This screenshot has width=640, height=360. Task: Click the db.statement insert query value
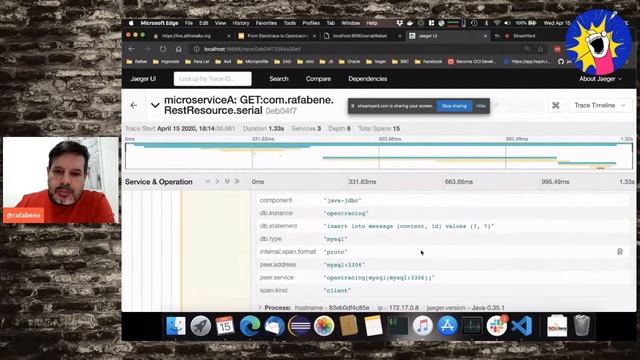click(409, 226)
